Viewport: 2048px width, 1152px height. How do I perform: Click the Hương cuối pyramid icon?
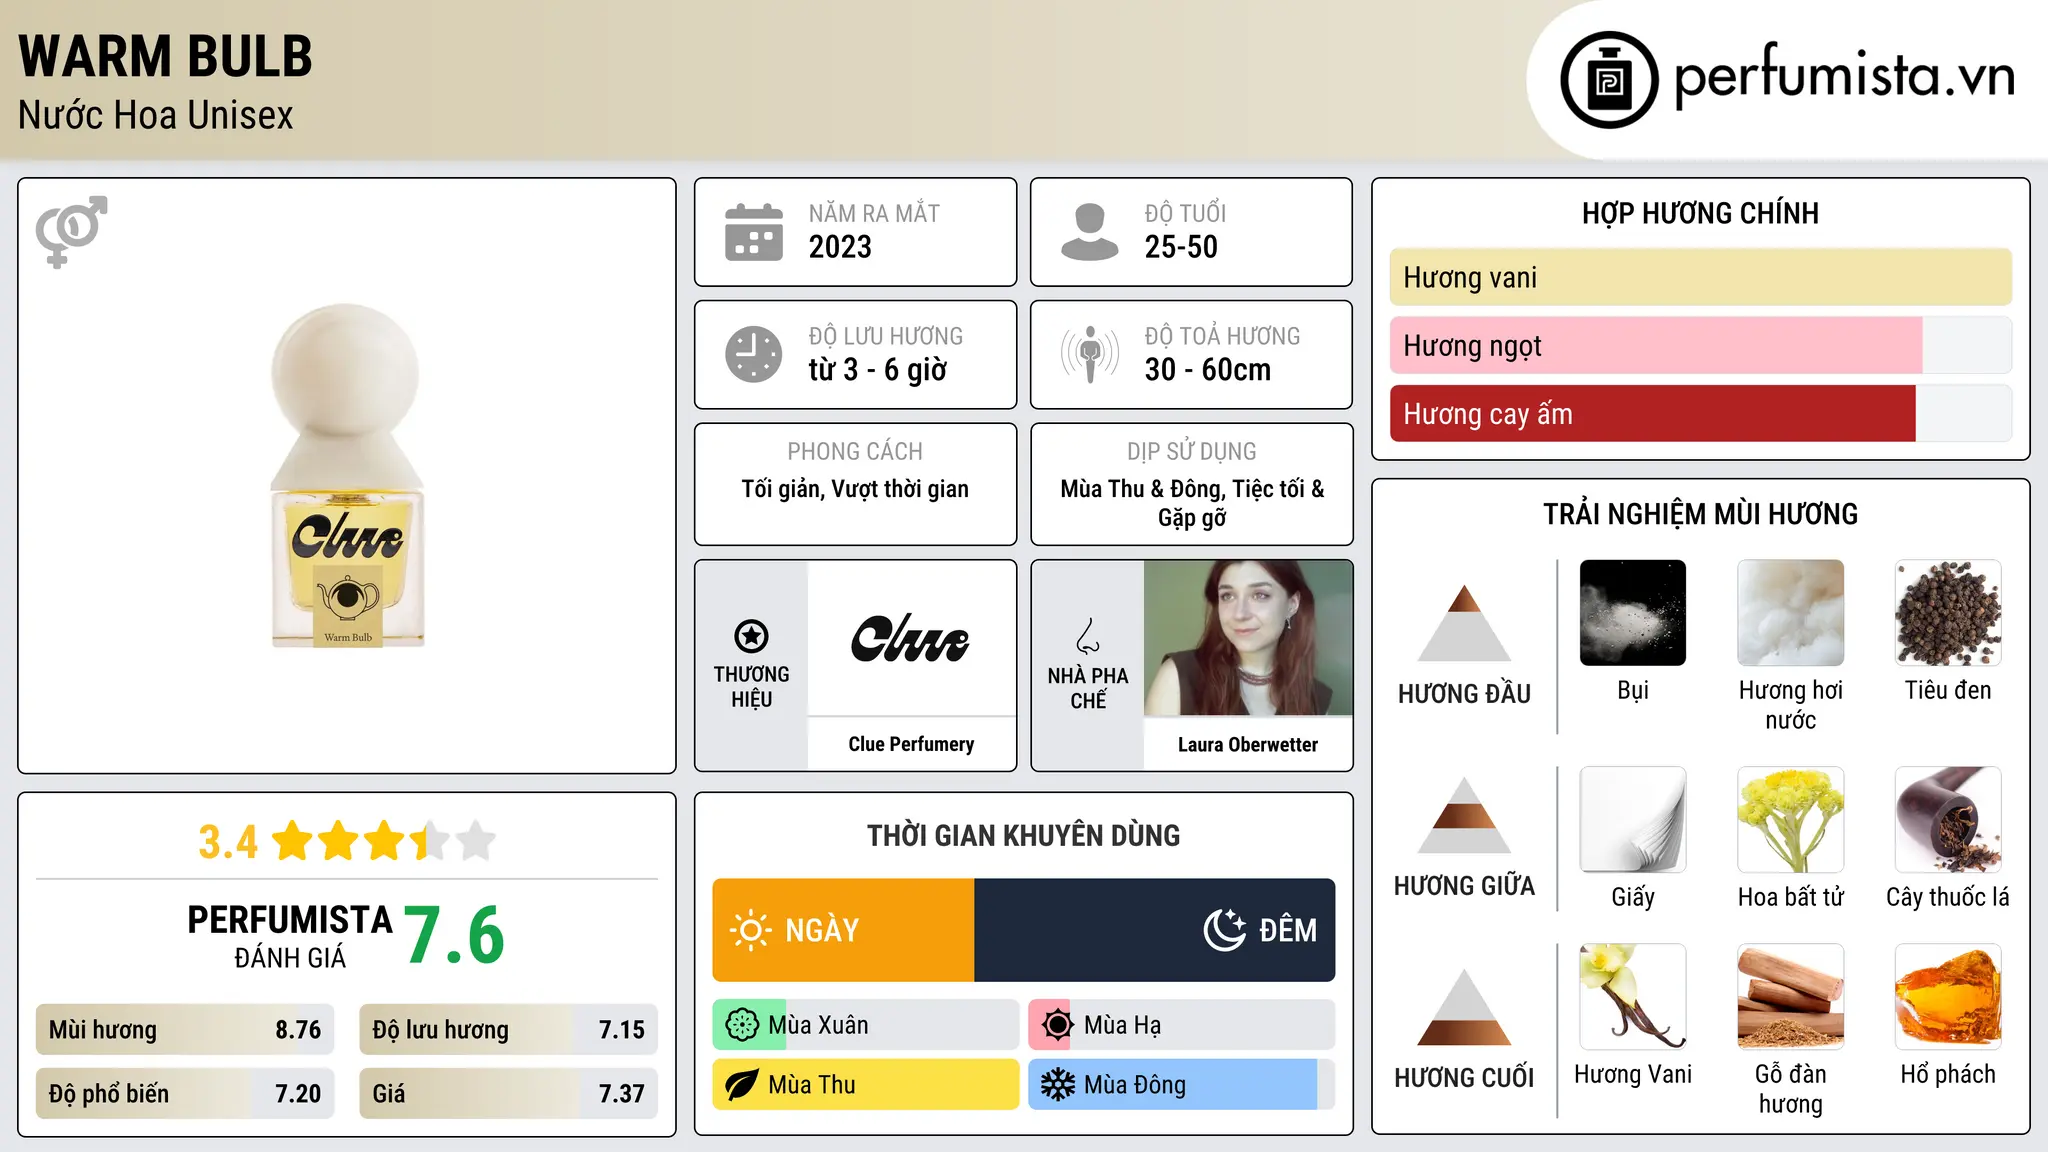click(1464, 1007)
